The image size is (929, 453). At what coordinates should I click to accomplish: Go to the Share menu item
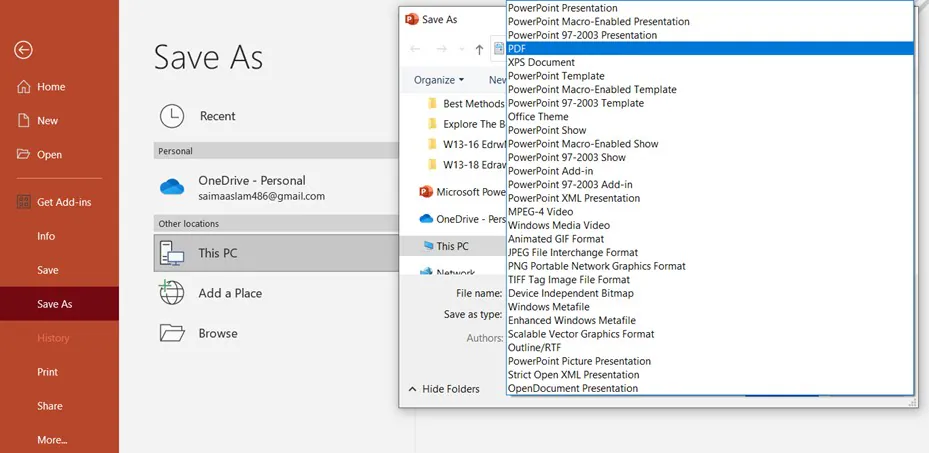click(x=50, y=406)
